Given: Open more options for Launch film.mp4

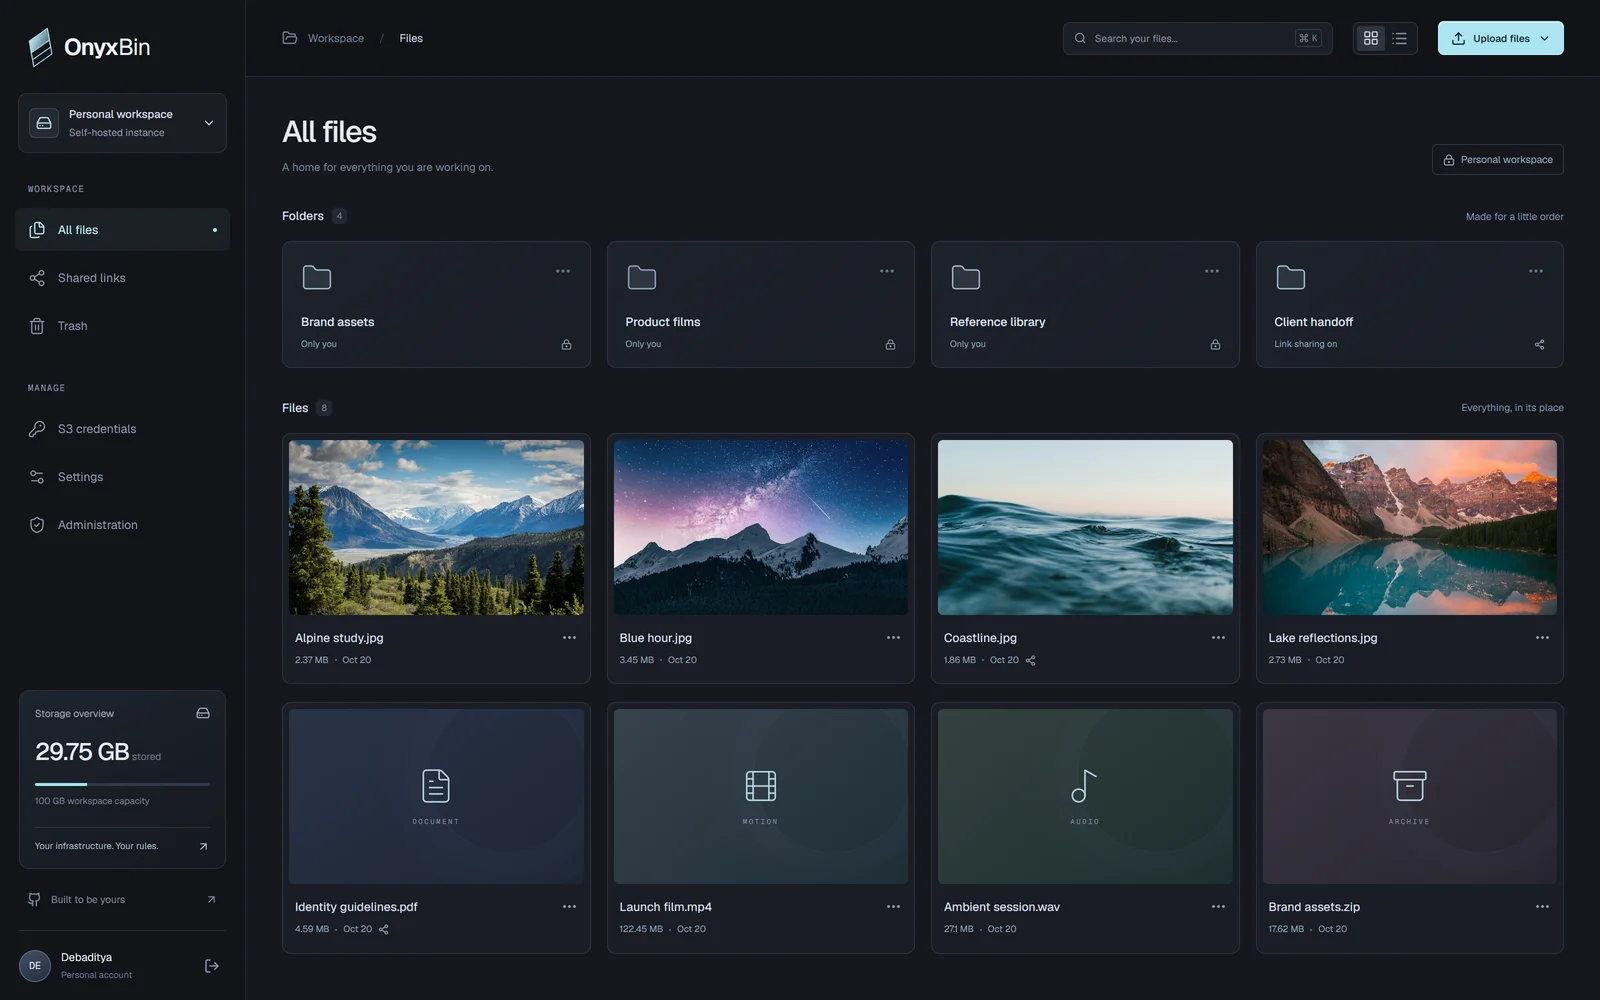Looking at the screenshot, I should coord(893,907).
